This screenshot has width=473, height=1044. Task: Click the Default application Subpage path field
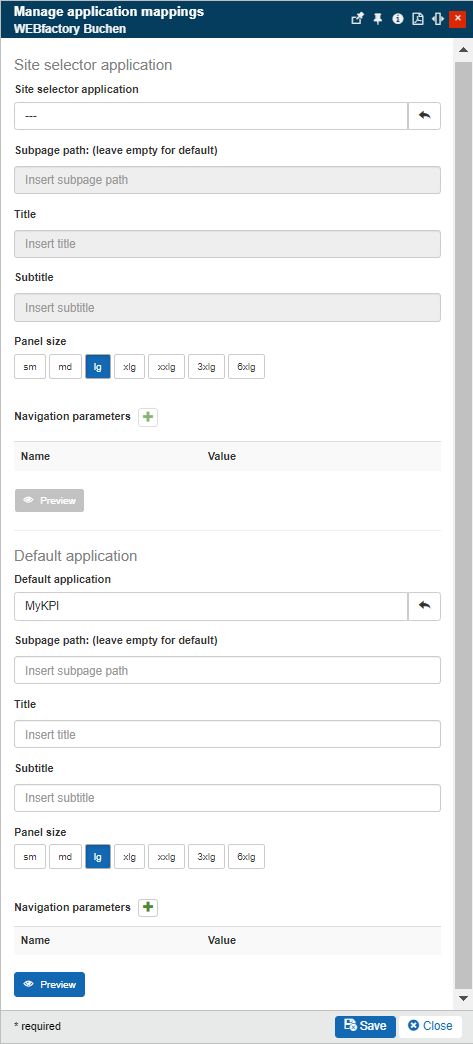(x=227, y=670)
